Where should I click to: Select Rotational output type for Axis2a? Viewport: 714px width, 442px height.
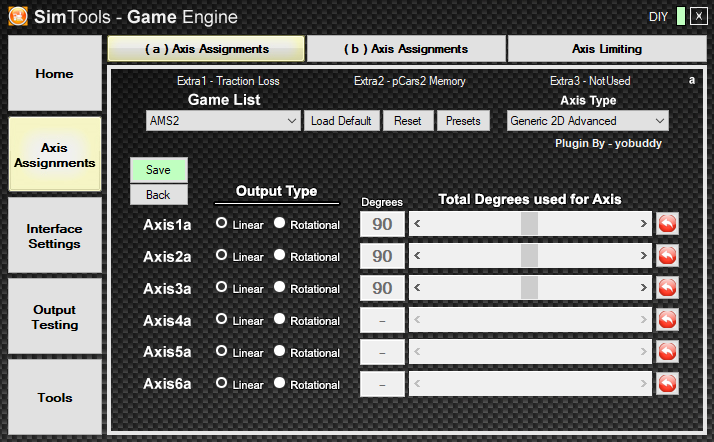(280, 256)
